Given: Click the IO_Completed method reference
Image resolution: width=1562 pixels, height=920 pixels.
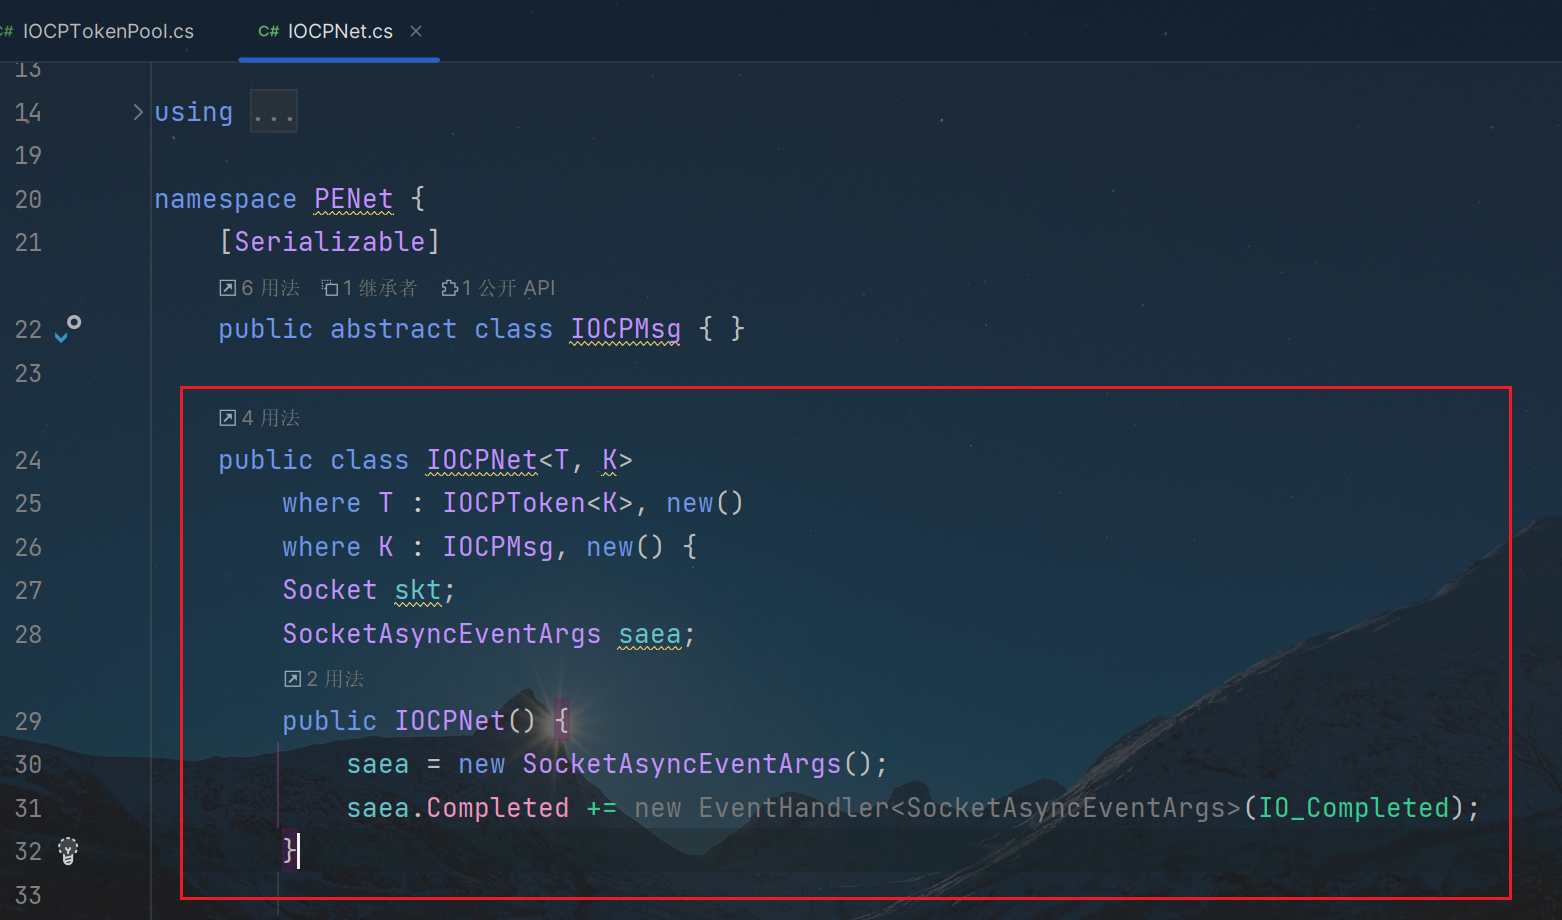Looking at the screenshot, I should click(1353, 808).
